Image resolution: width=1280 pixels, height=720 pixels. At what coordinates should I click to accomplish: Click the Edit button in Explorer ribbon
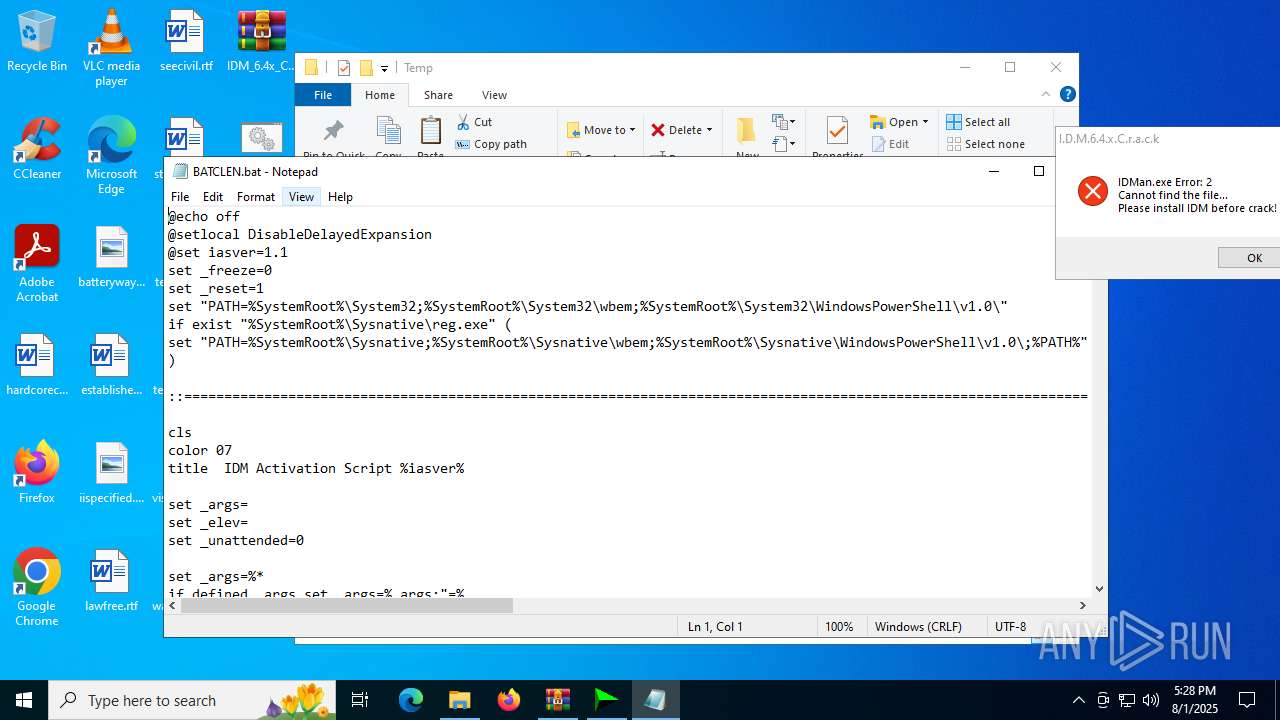[x=890, y=144]
